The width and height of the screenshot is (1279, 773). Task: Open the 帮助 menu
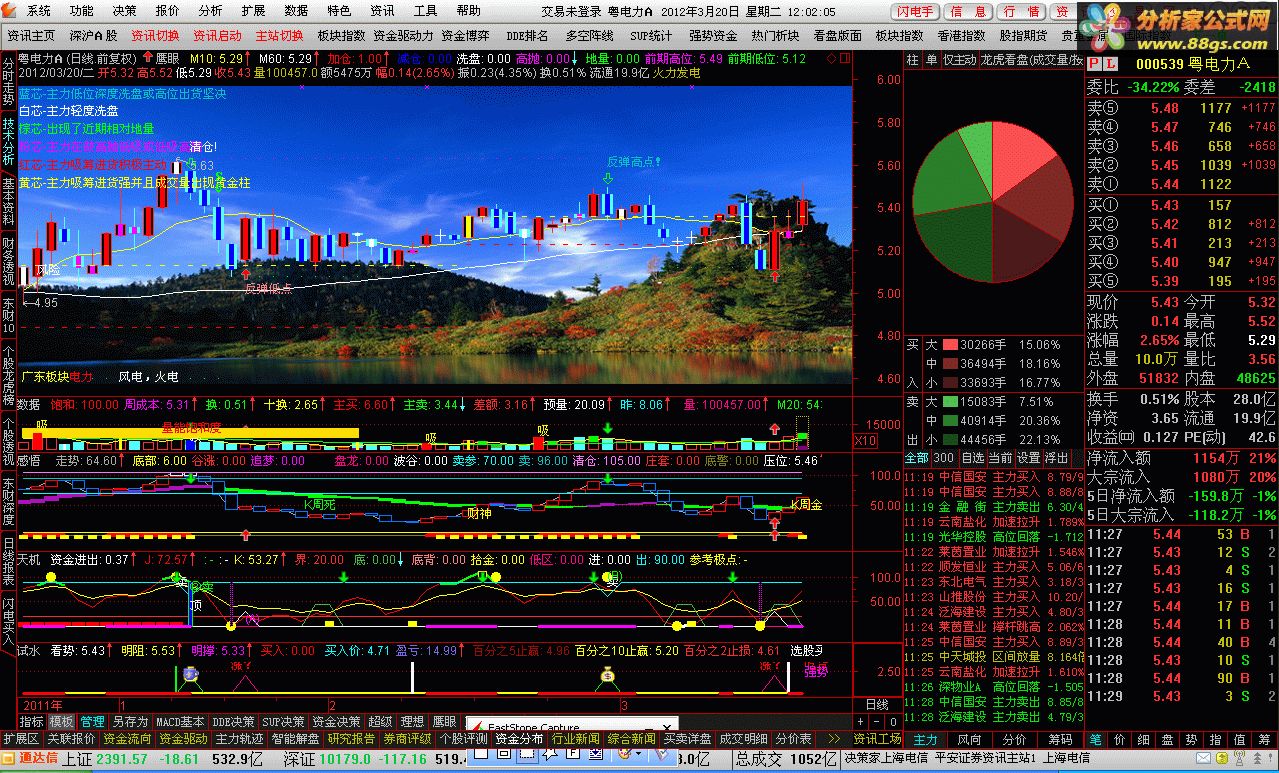coord(469,11)
